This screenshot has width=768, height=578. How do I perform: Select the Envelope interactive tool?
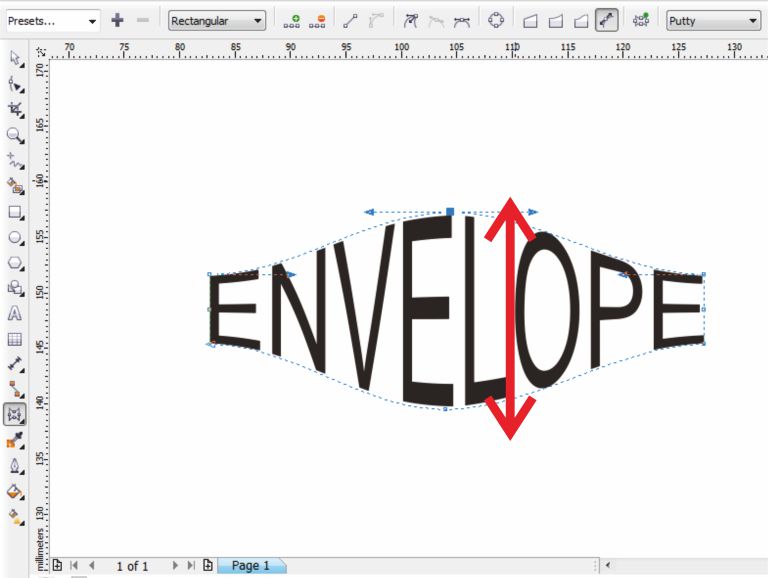tap(15, 415)
